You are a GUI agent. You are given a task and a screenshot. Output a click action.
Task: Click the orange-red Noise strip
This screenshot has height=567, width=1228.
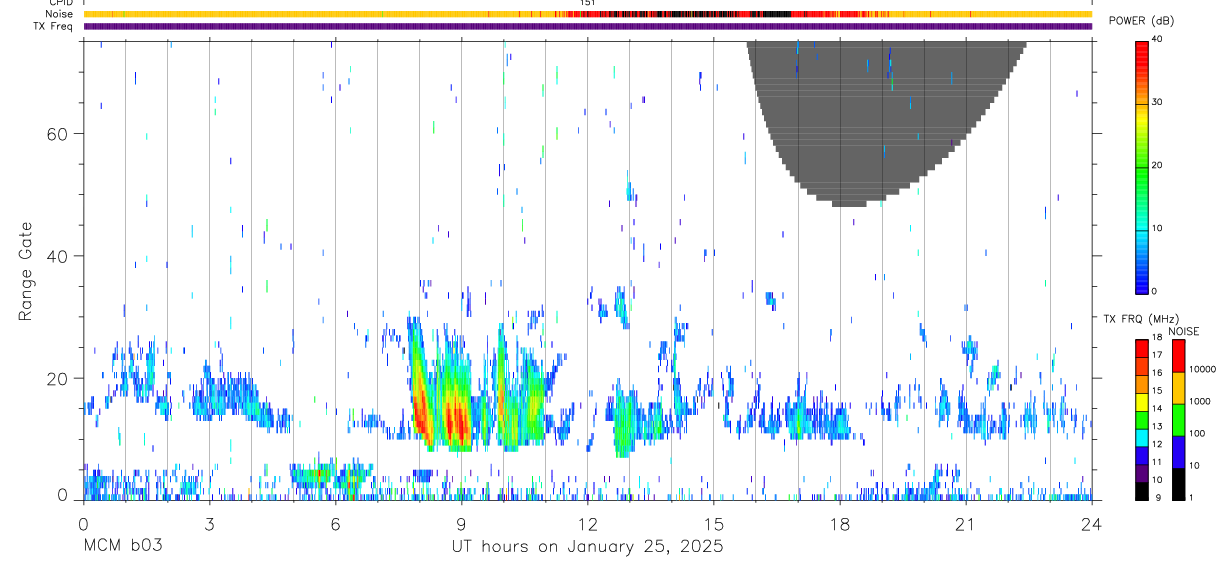point(587,14)
